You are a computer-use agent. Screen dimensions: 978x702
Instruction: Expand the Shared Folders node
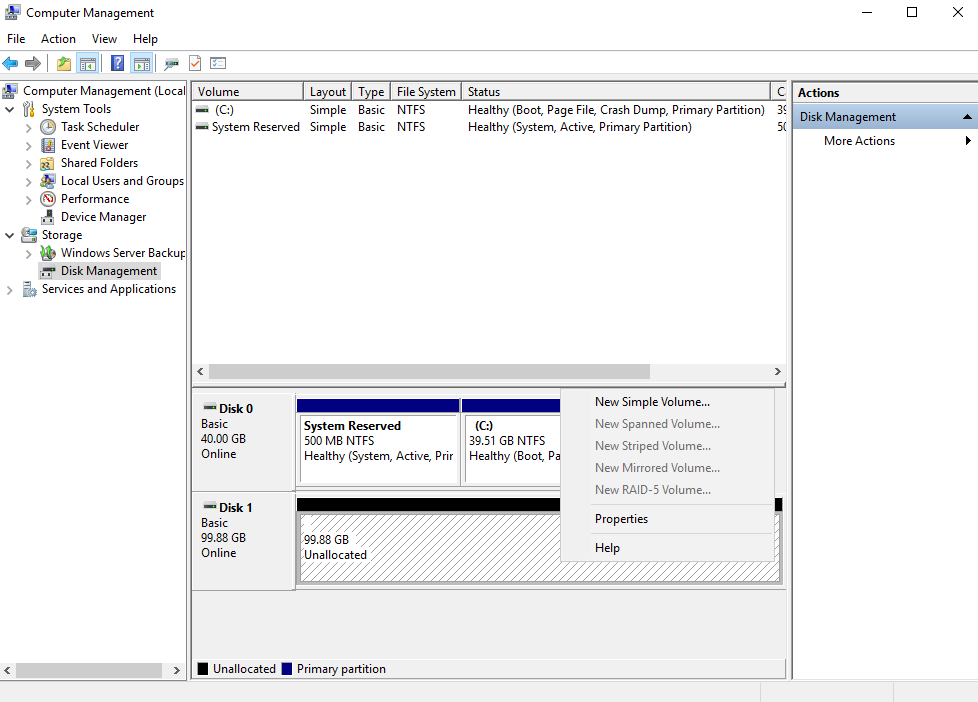(28, 163)
